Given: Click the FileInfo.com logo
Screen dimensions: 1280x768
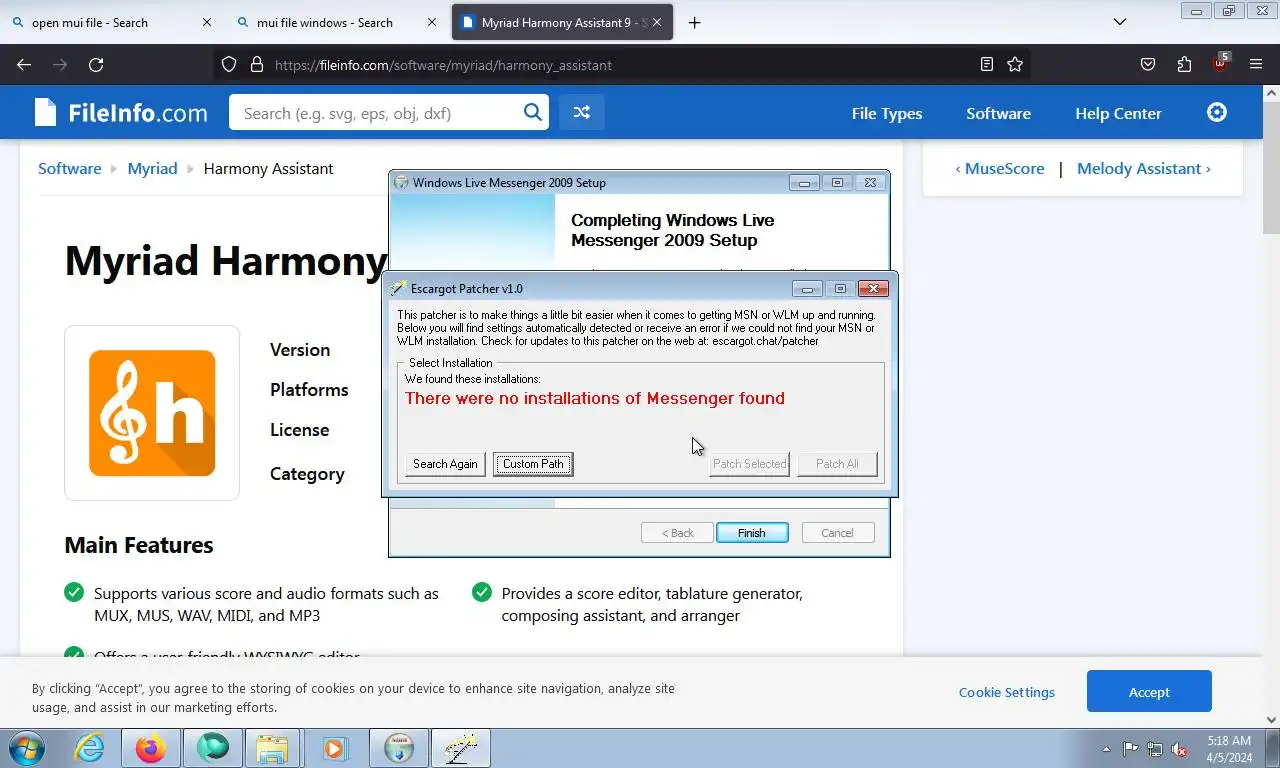Looking at the screenshot, I should click(121, 113).
